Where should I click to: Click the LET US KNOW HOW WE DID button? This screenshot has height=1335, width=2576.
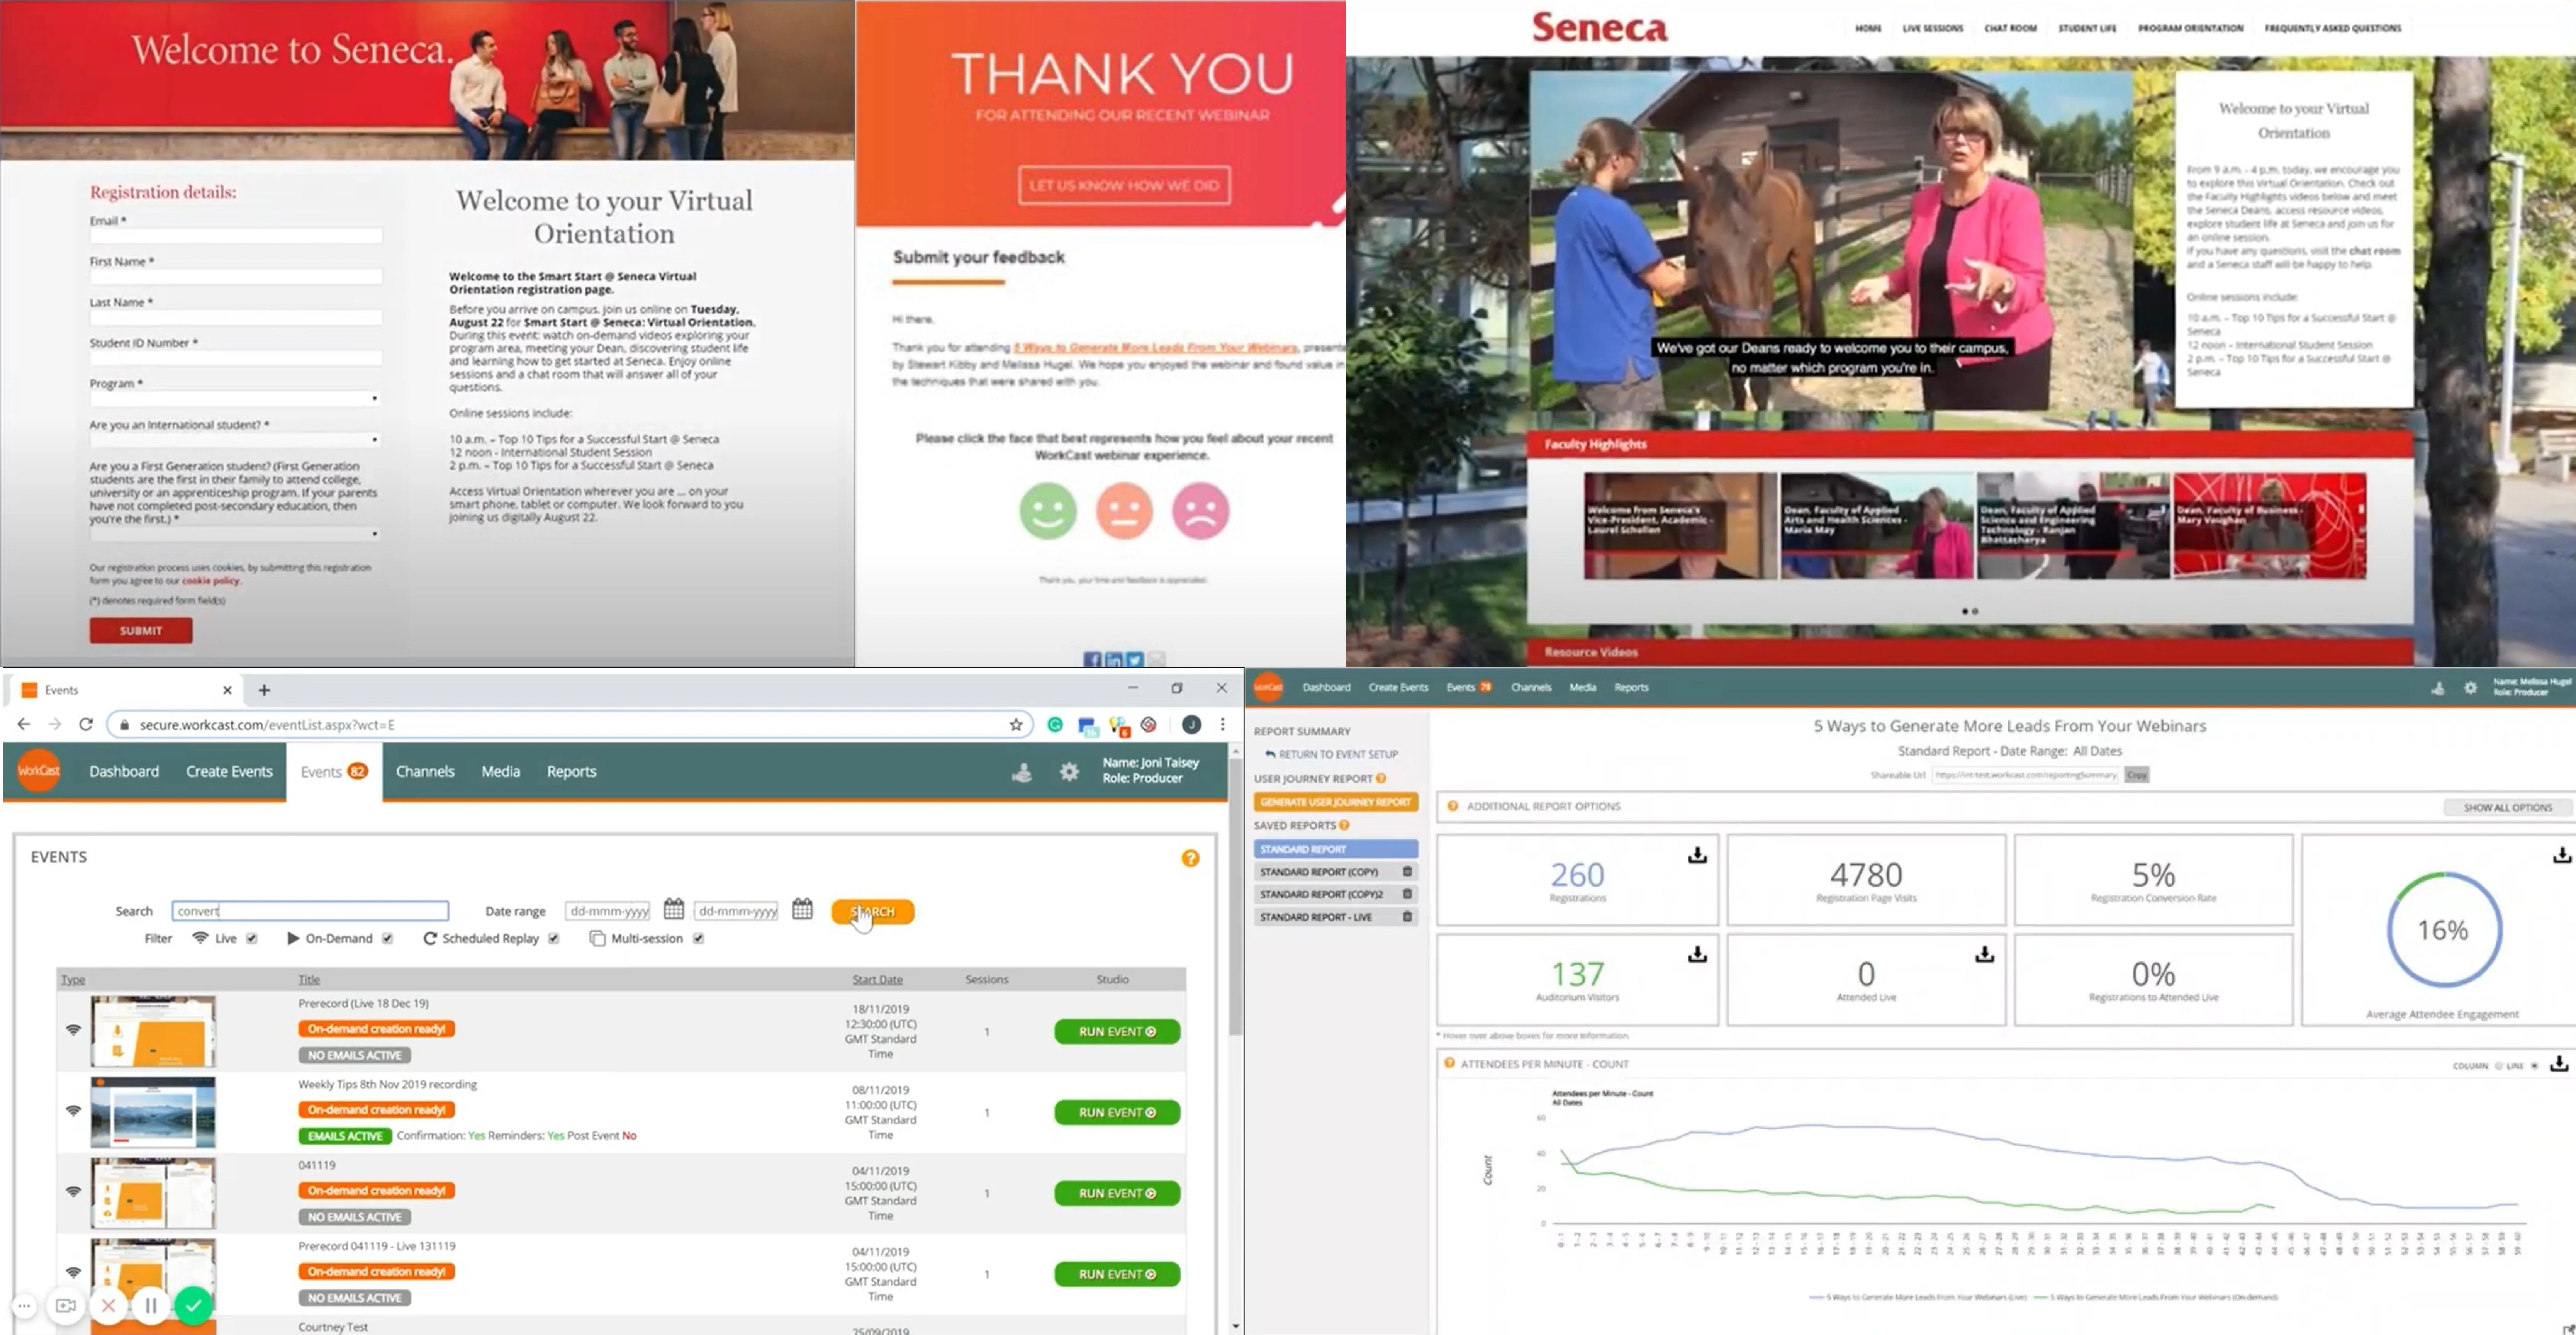1123,184
